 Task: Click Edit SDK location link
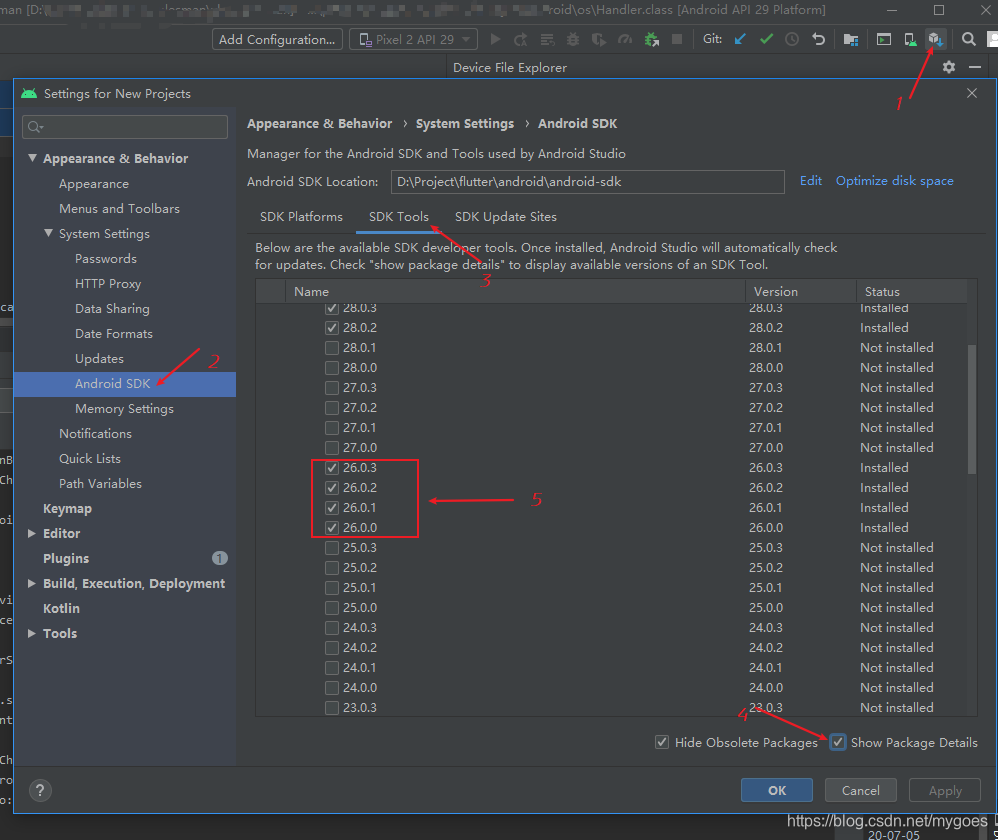(810, 181)
